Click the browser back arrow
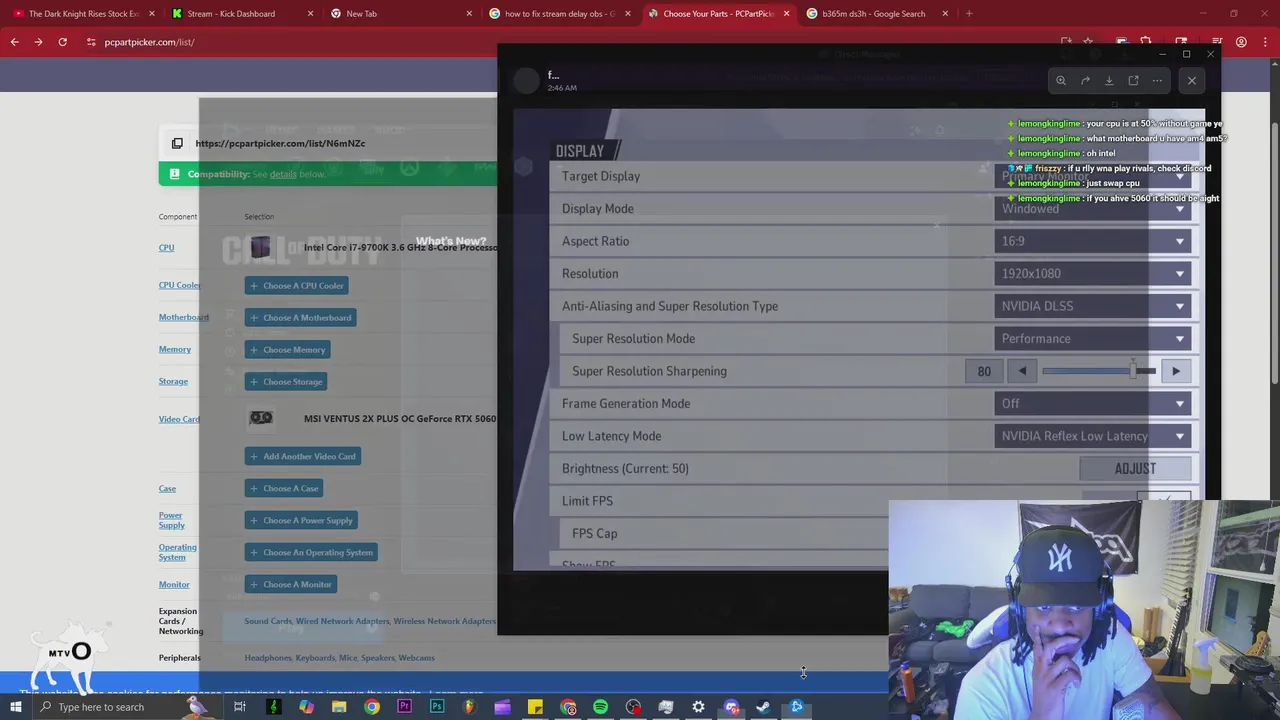Image resolution: width=1280 pixels, height=720 pixels. 14,42
